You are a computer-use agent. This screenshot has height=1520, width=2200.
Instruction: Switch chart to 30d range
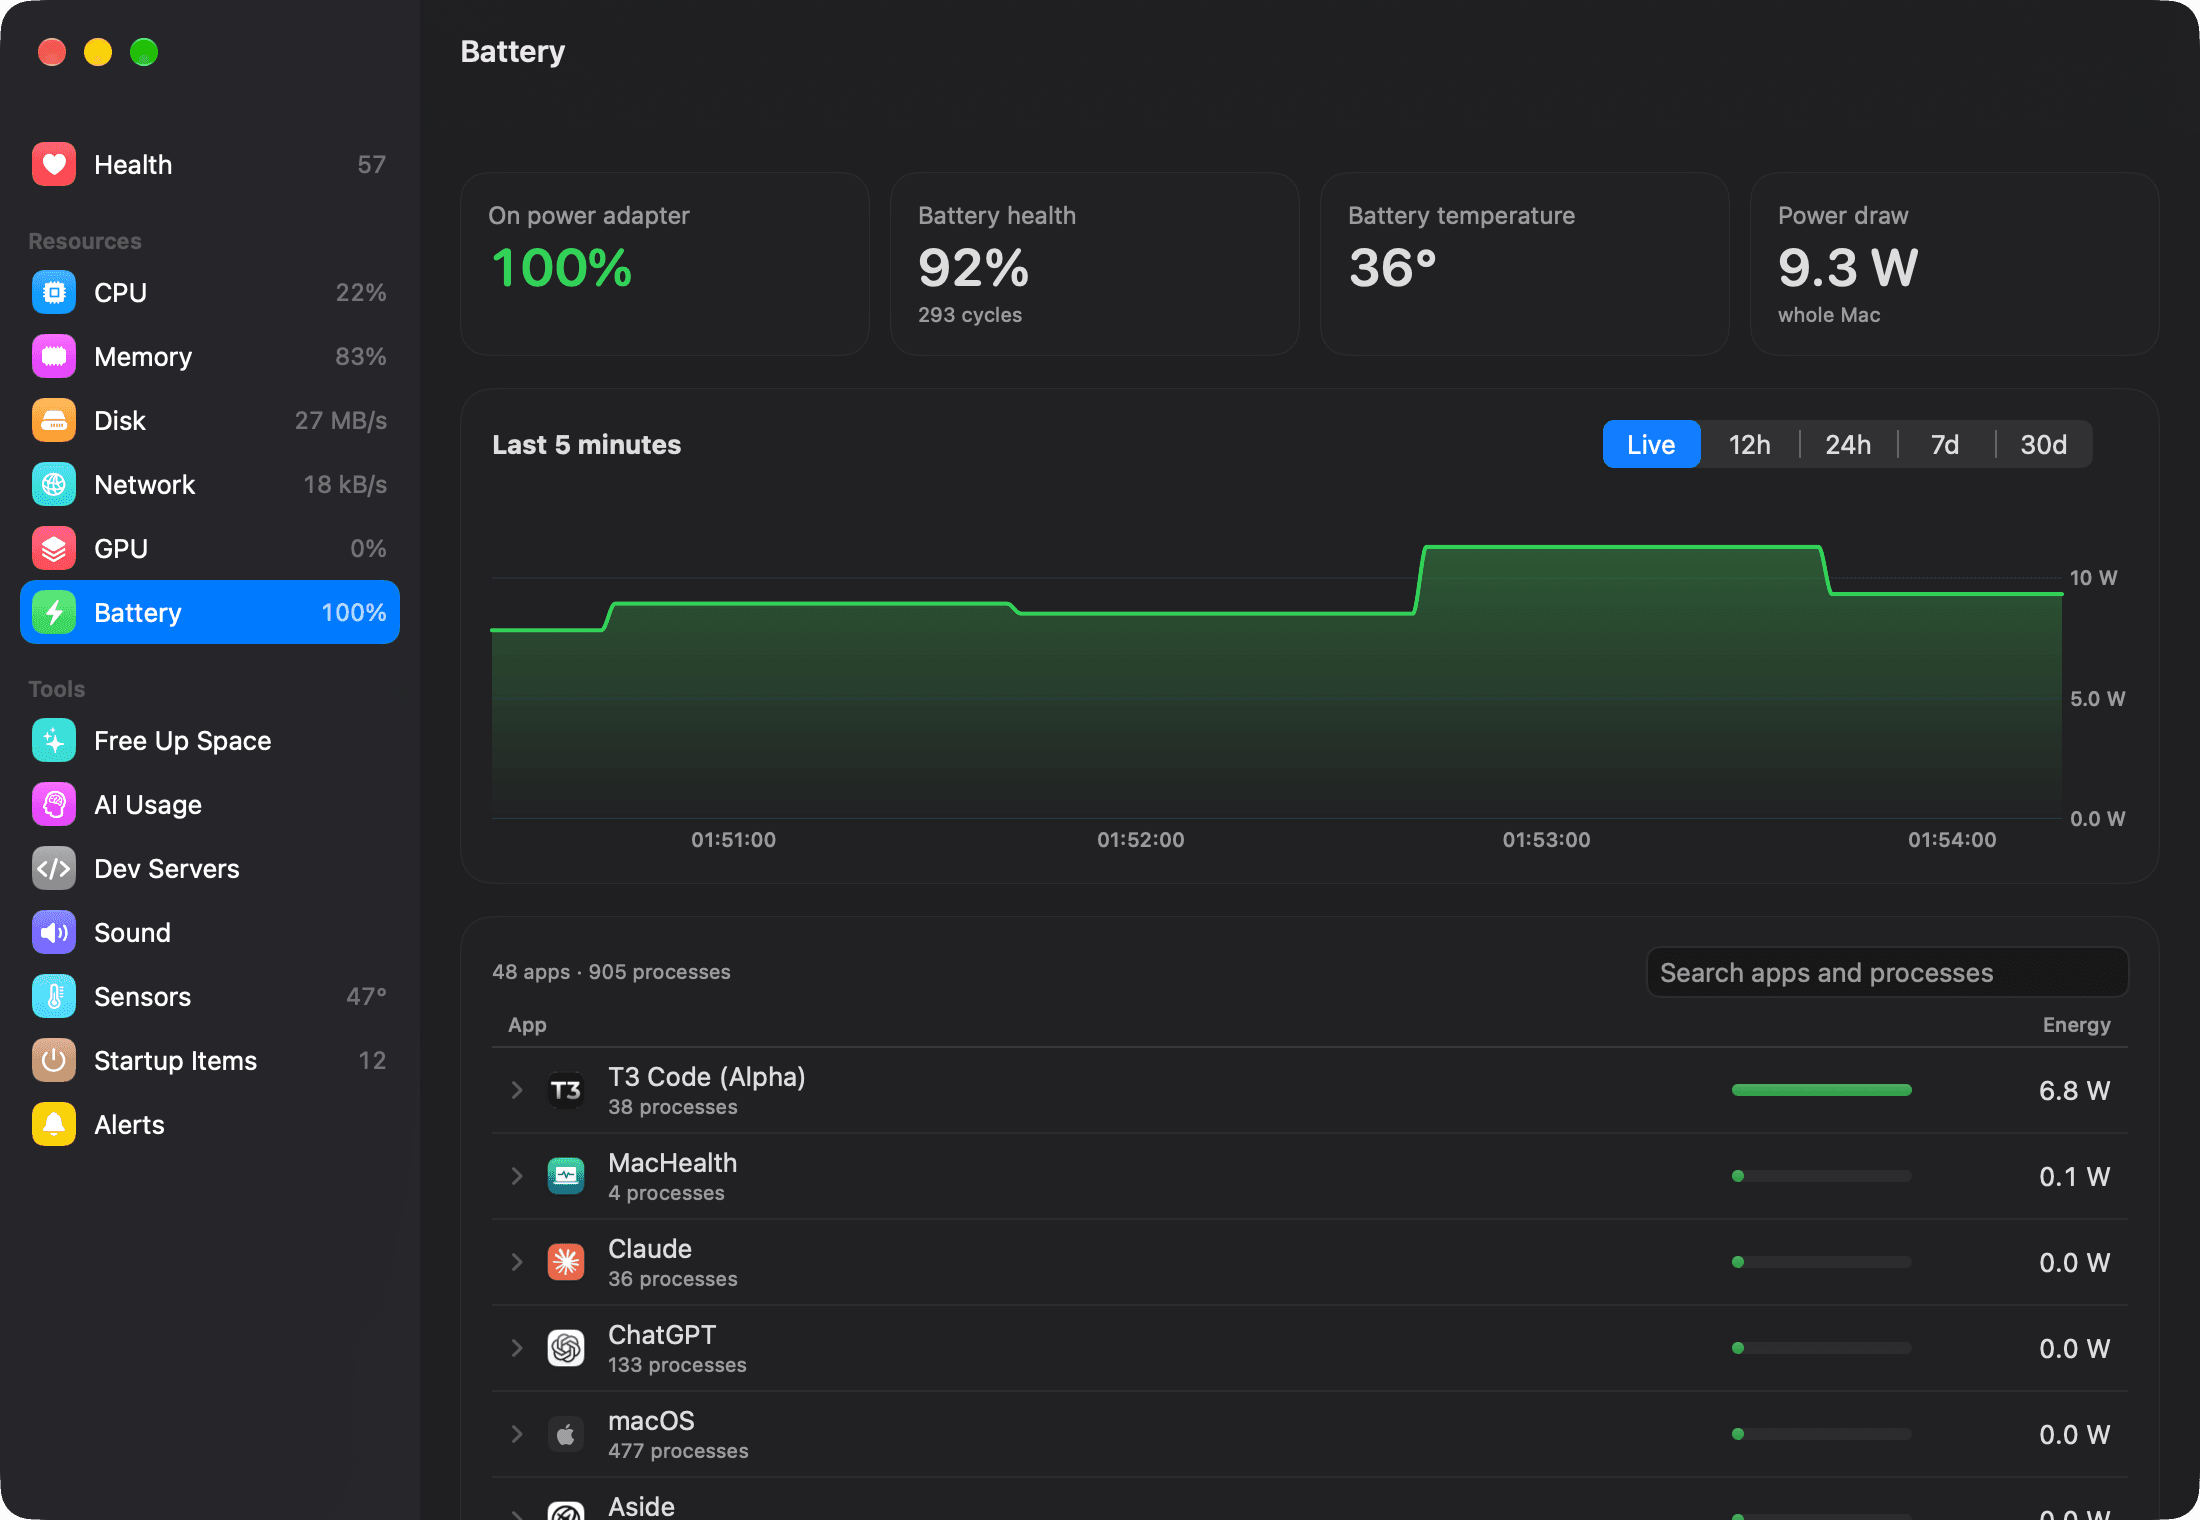(2043, 444)
